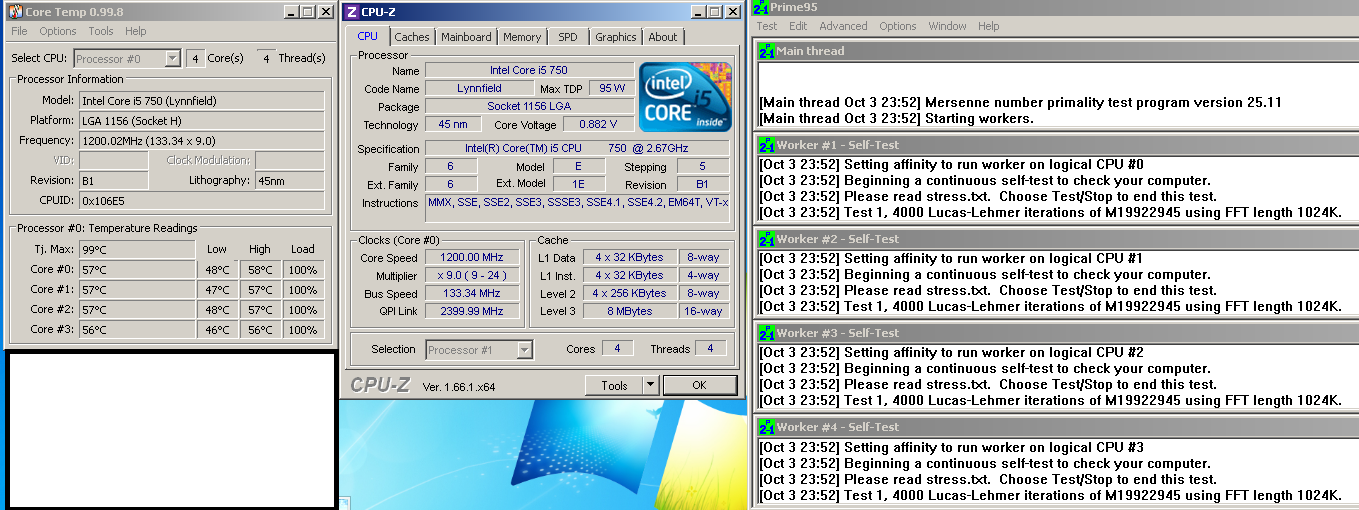The height and width of the screenshot is (510, 1359).
Task: Click Worker #3 Self-Test window icon
Action: [x=767, y=333]
